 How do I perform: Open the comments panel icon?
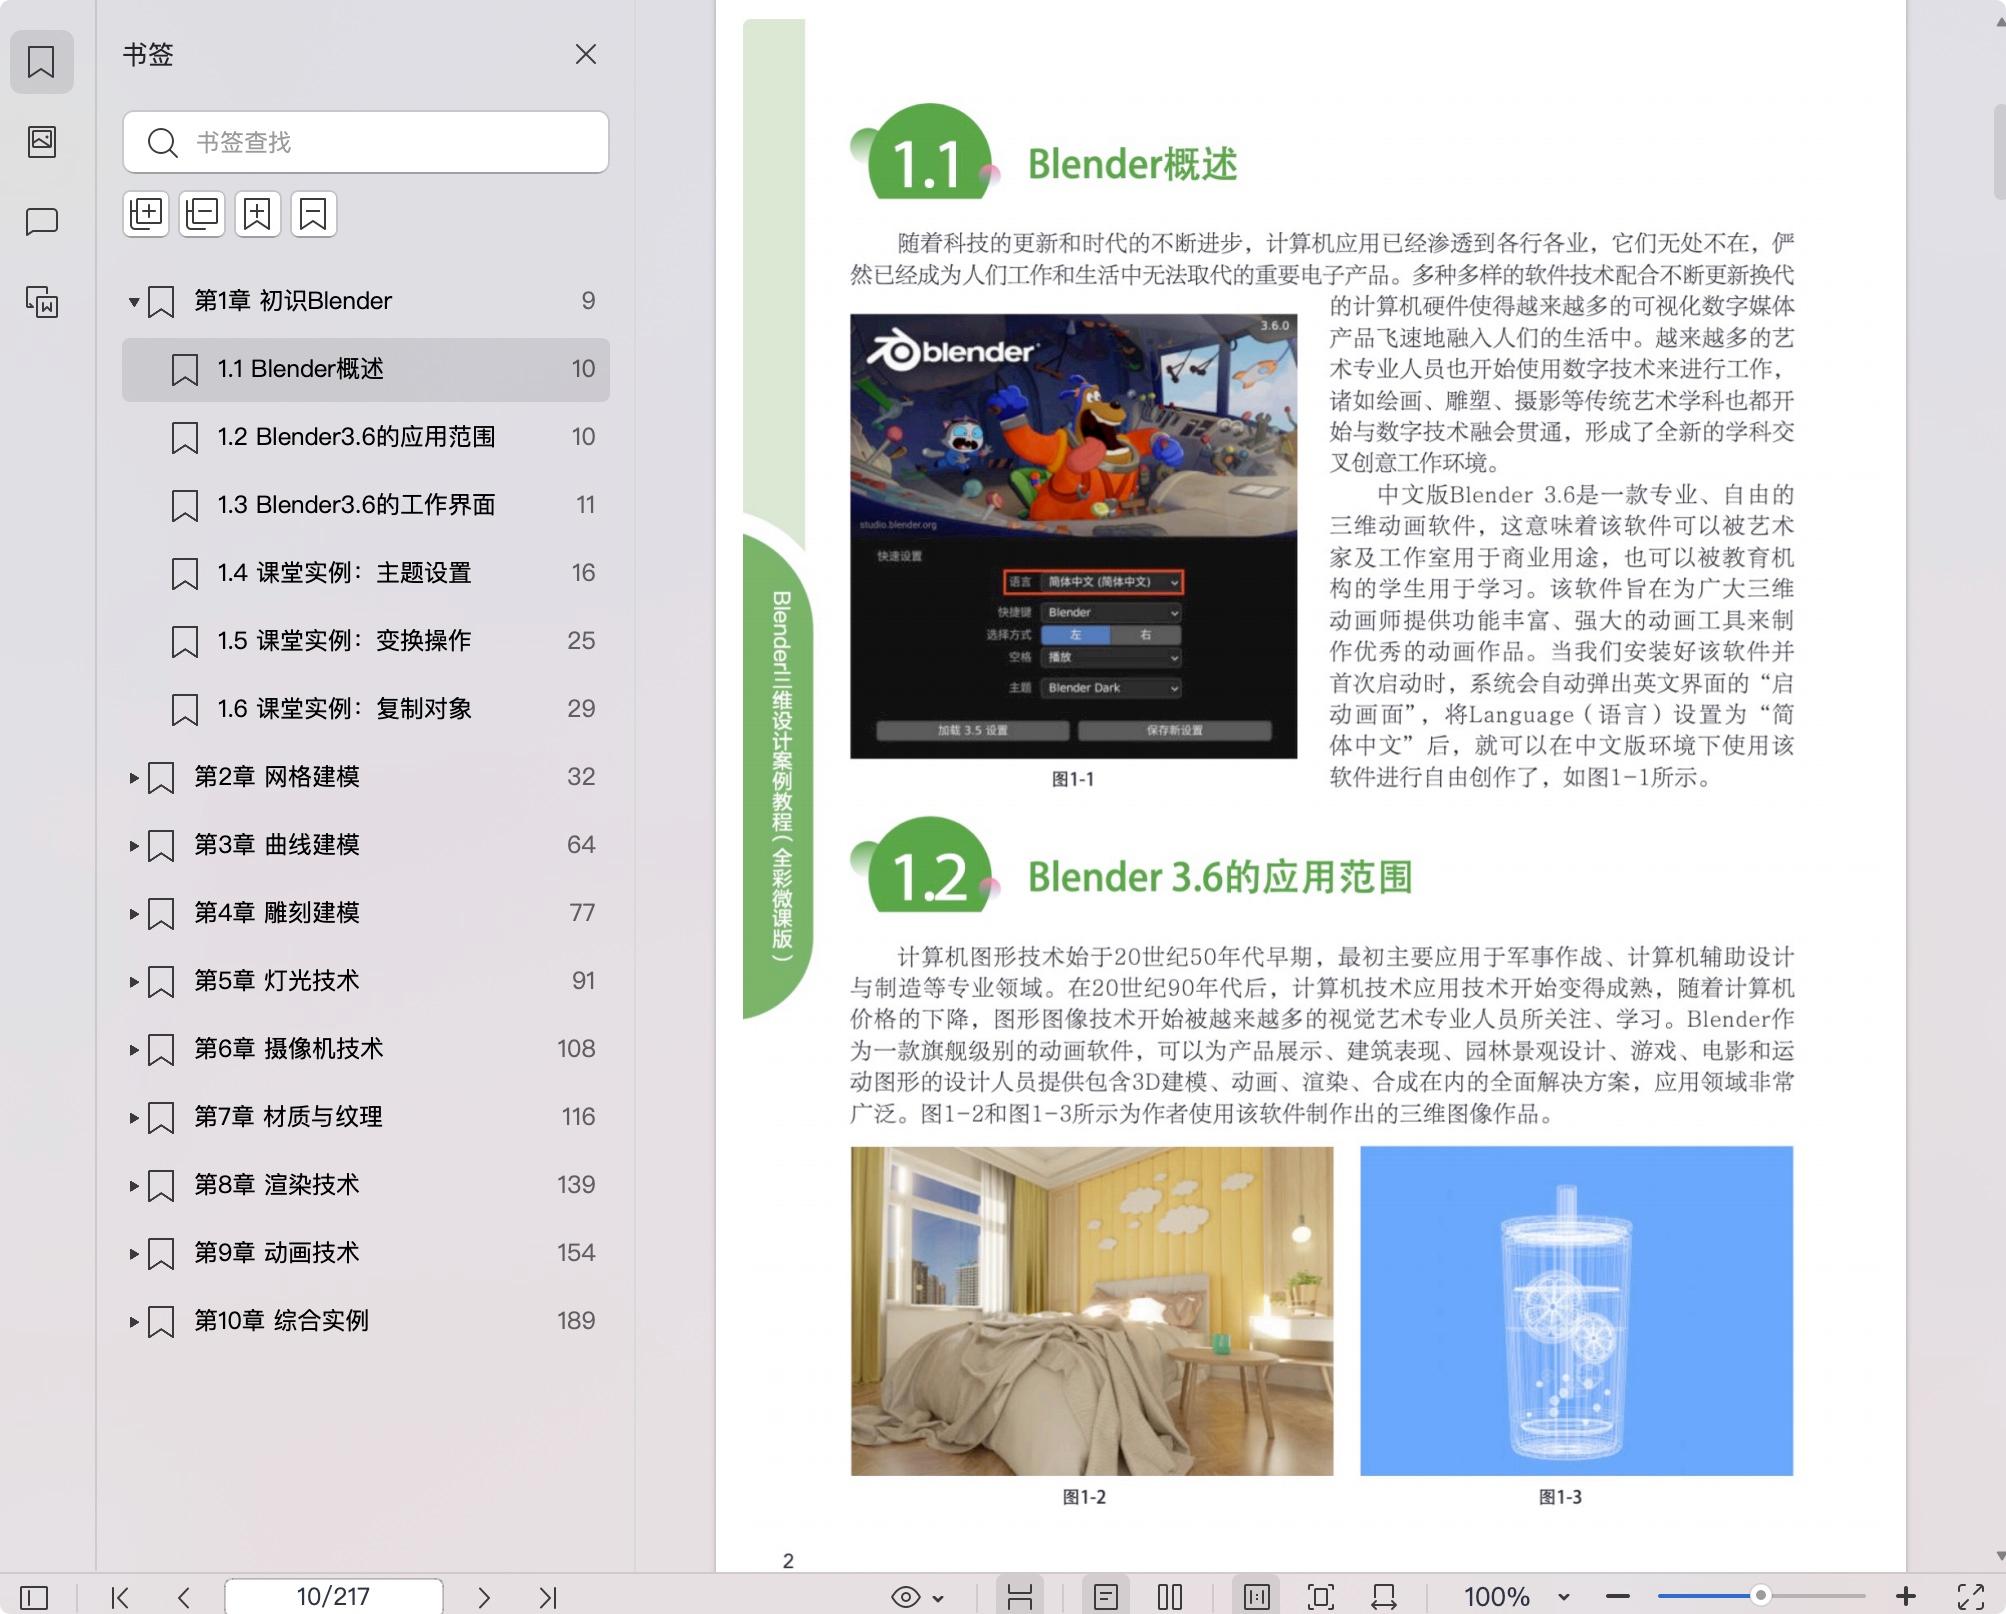pos(41,222)
